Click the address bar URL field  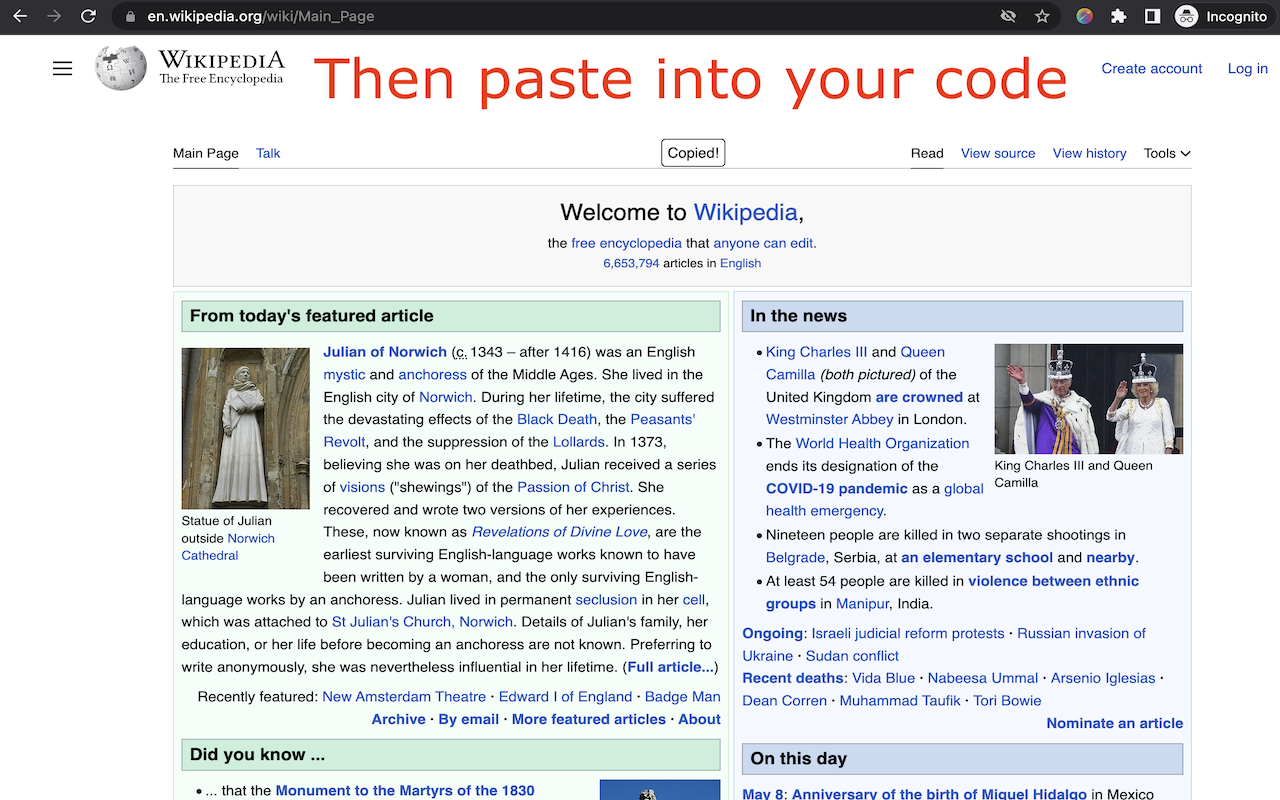[x=560, y=16]
